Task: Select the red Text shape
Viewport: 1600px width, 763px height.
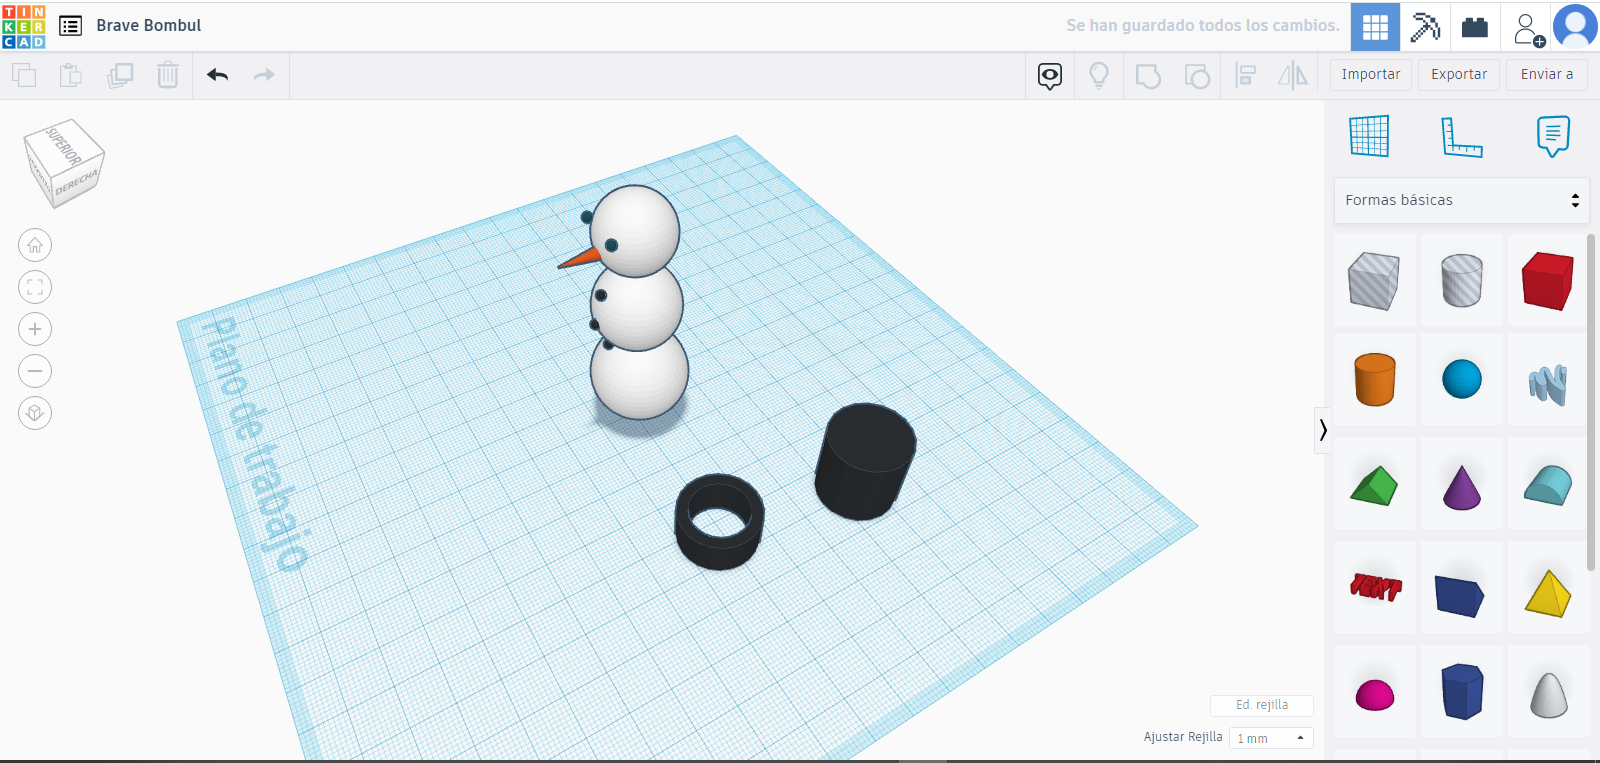Action: coord(1374,587)
